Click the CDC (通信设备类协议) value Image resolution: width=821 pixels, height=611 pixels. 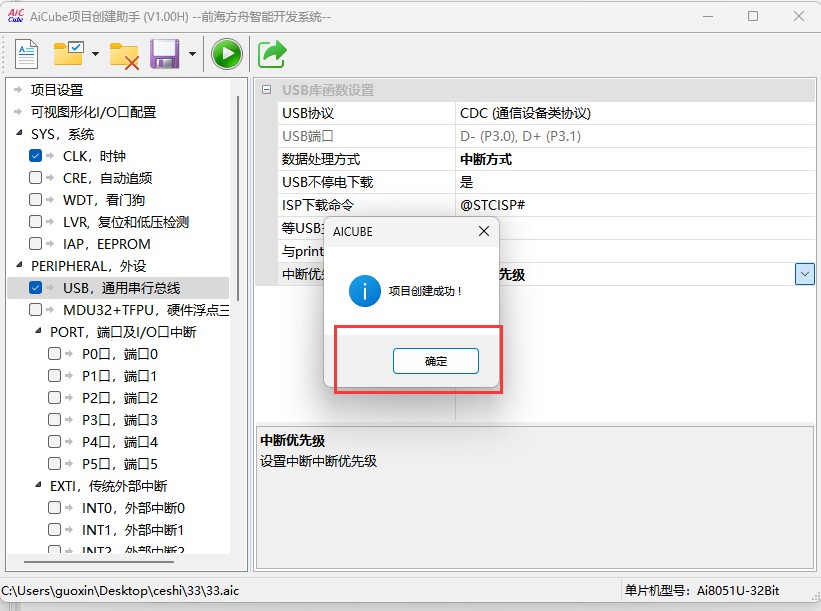click(525, 113)
